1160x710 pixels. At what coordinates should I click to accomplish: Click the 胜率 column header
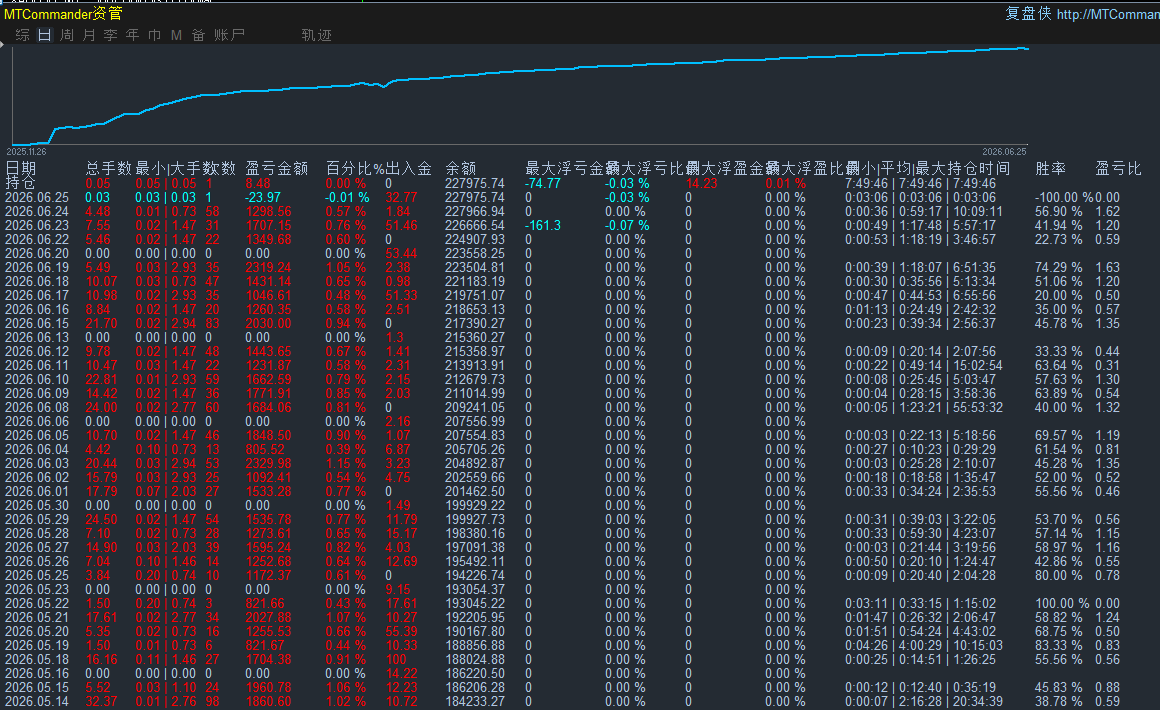[x=1051, y=169]
